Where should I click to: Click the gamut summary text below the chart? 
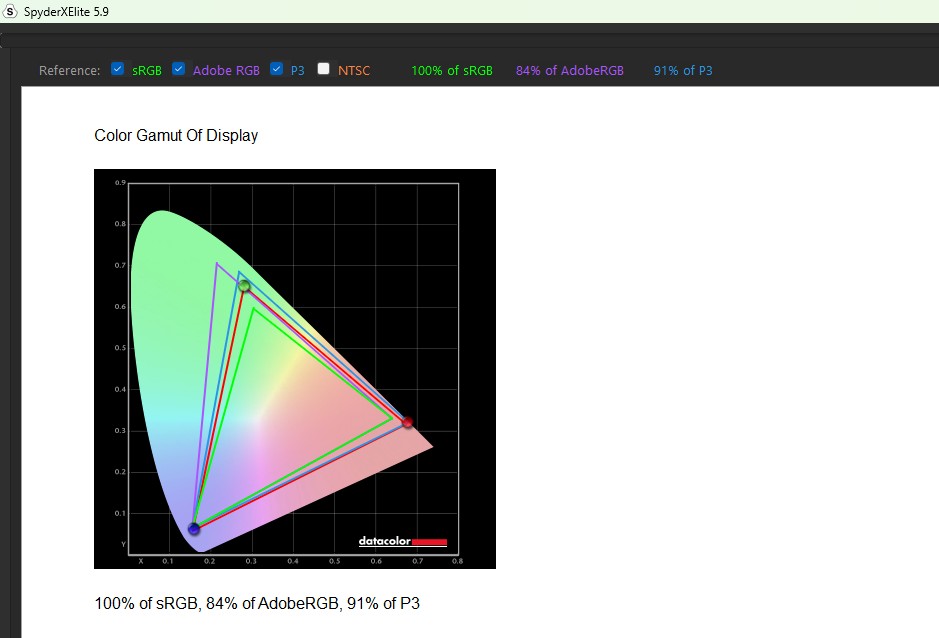click(x=257, y=603)
